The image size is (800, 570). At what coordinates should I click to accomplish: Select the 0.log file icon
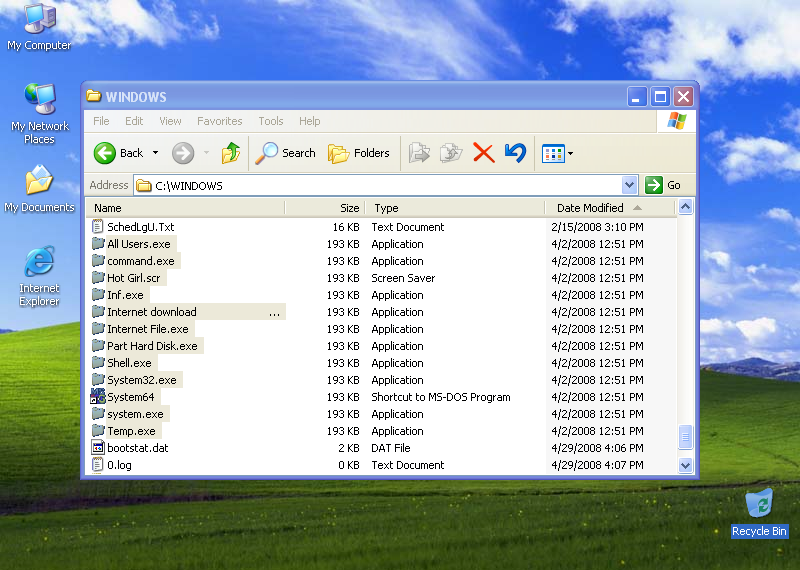pyautogui.click(x=97, y=465)
